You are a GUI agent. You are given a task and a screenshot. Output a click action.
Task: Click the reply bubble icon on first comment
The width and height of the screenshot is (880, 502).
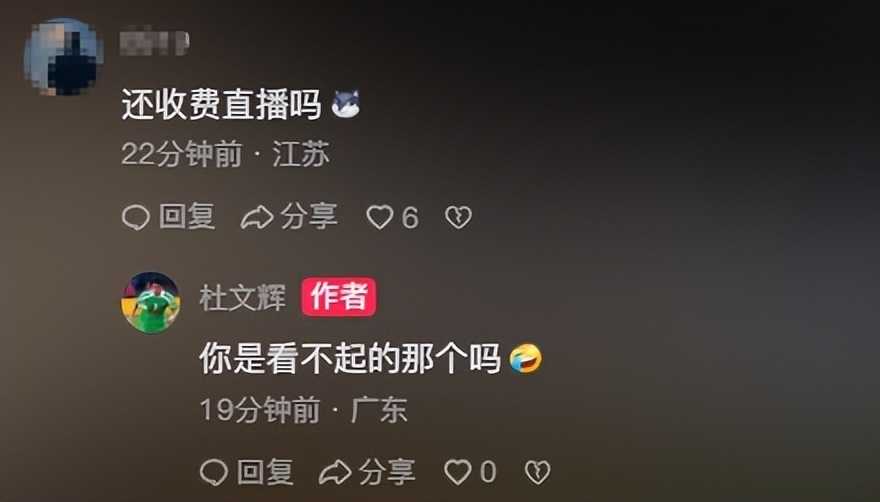(136, 217)
